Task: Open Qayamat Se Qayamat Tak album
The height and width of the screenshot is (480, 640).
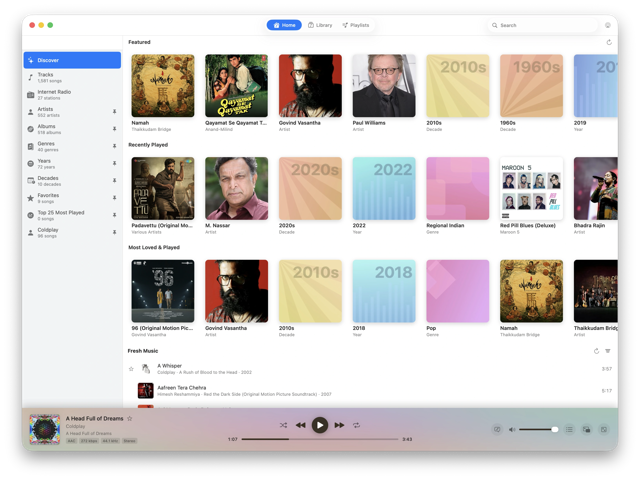Action: pyautogui.click(x=236, y=86)
